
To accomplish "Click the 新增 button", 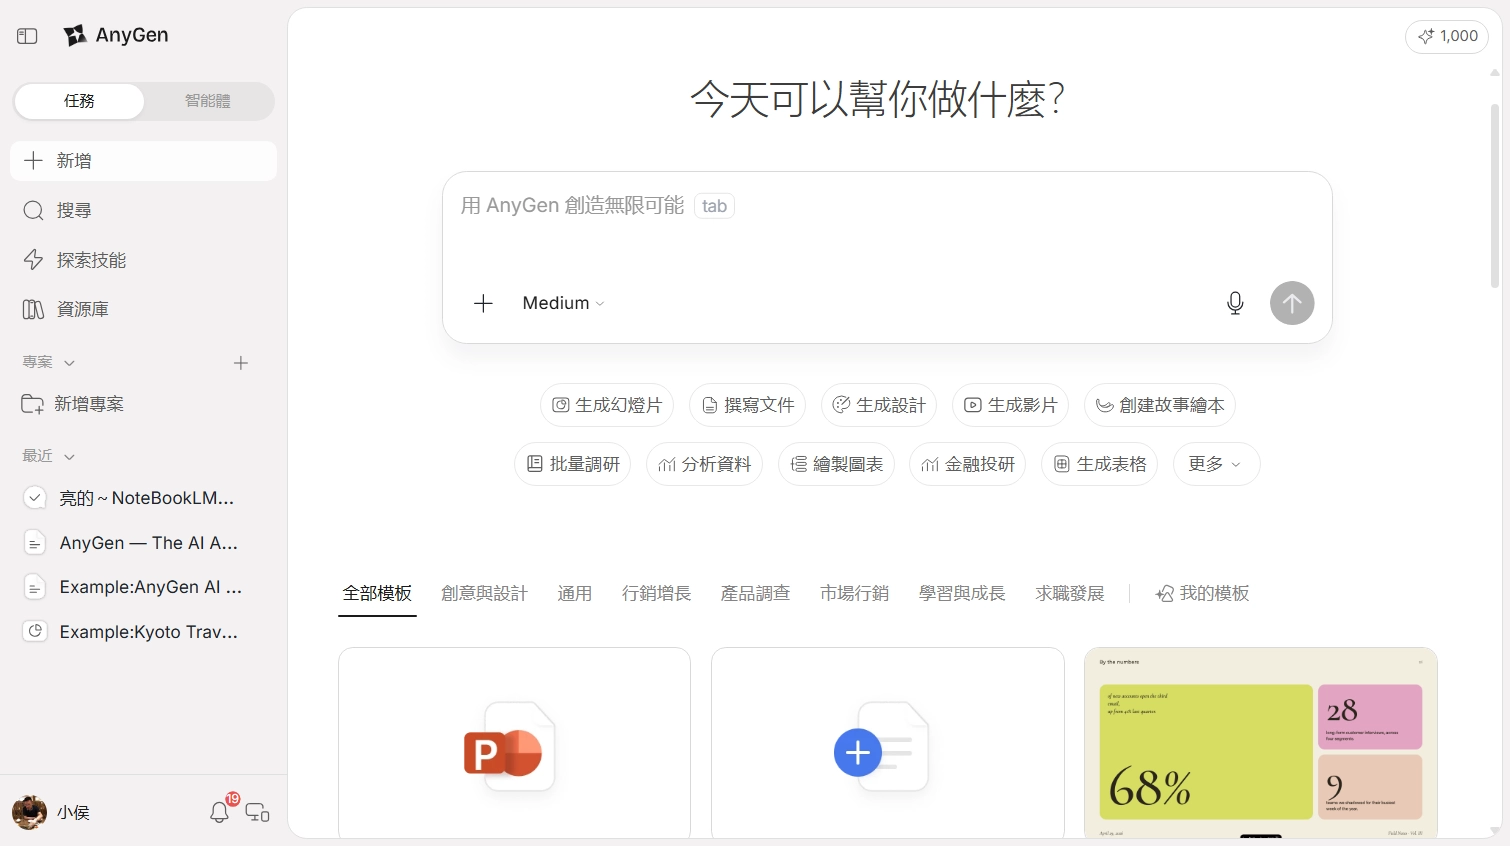I will 143,161.
